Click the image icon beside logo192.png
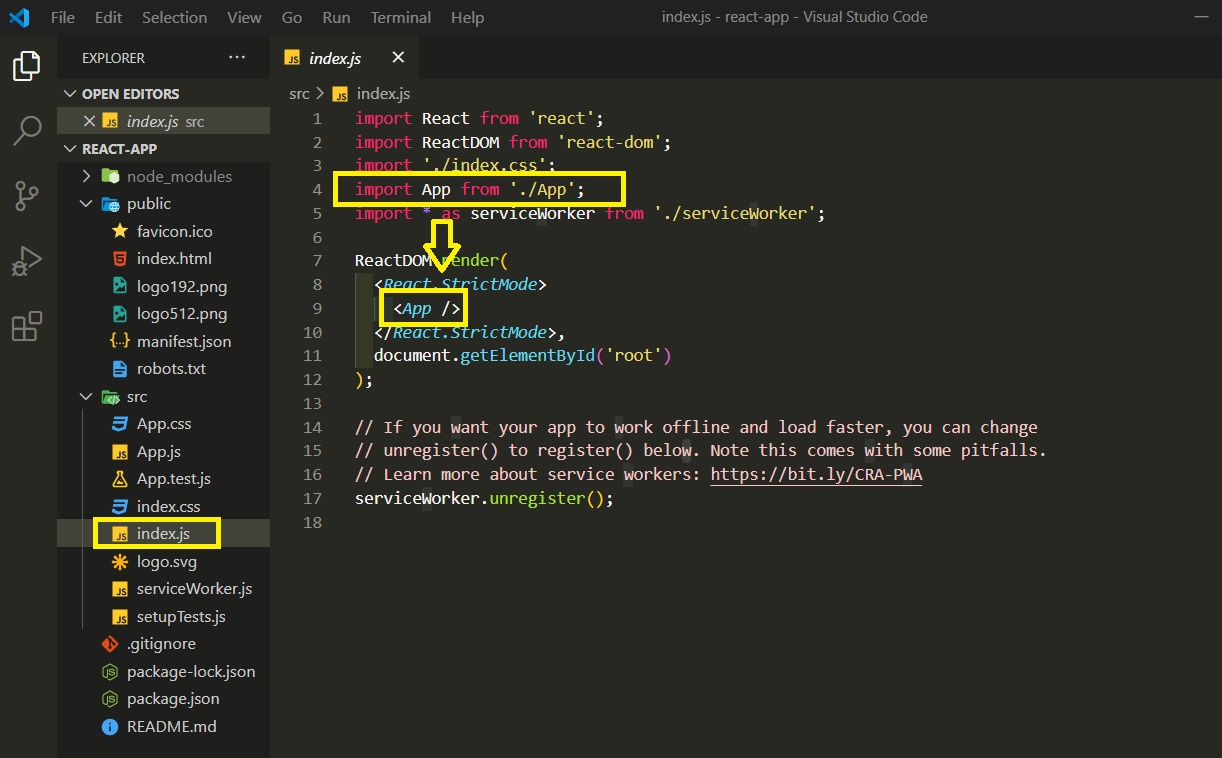The width and height of the screenshot is (1222, 758). coord(119,286)
